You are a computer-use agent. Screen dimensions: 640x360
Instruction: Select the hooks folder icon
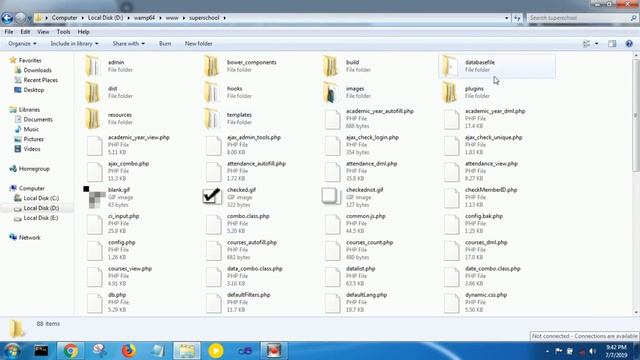click(x=212, y=92)
